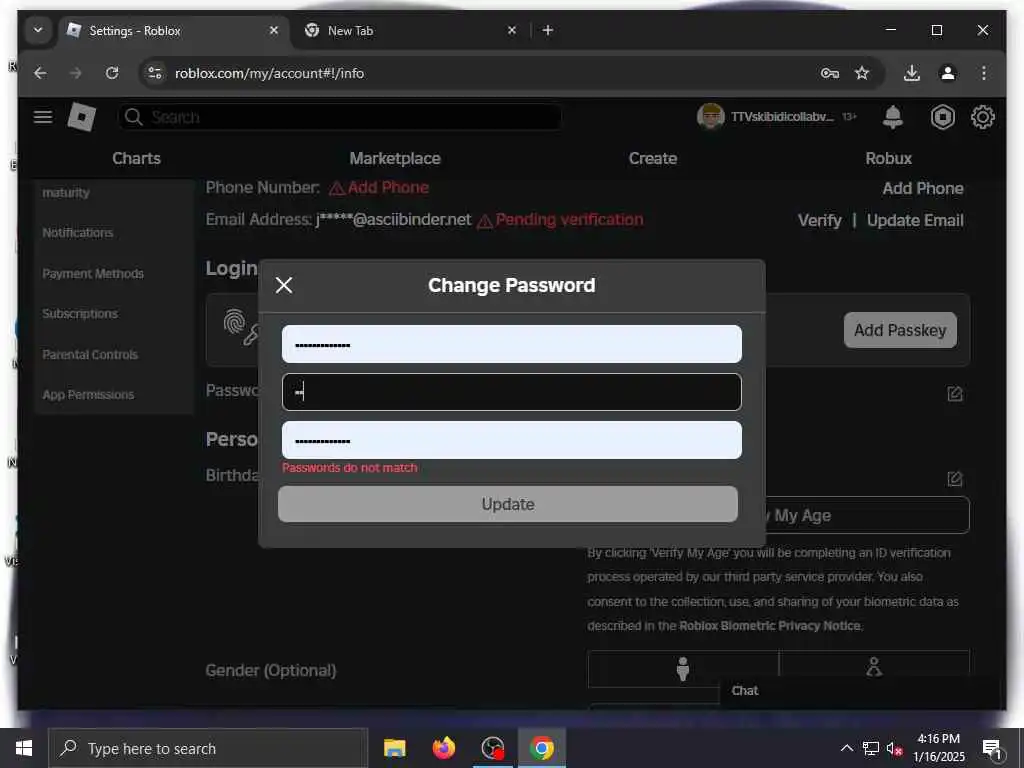Select the male gender icon

(x=683, y=669)
